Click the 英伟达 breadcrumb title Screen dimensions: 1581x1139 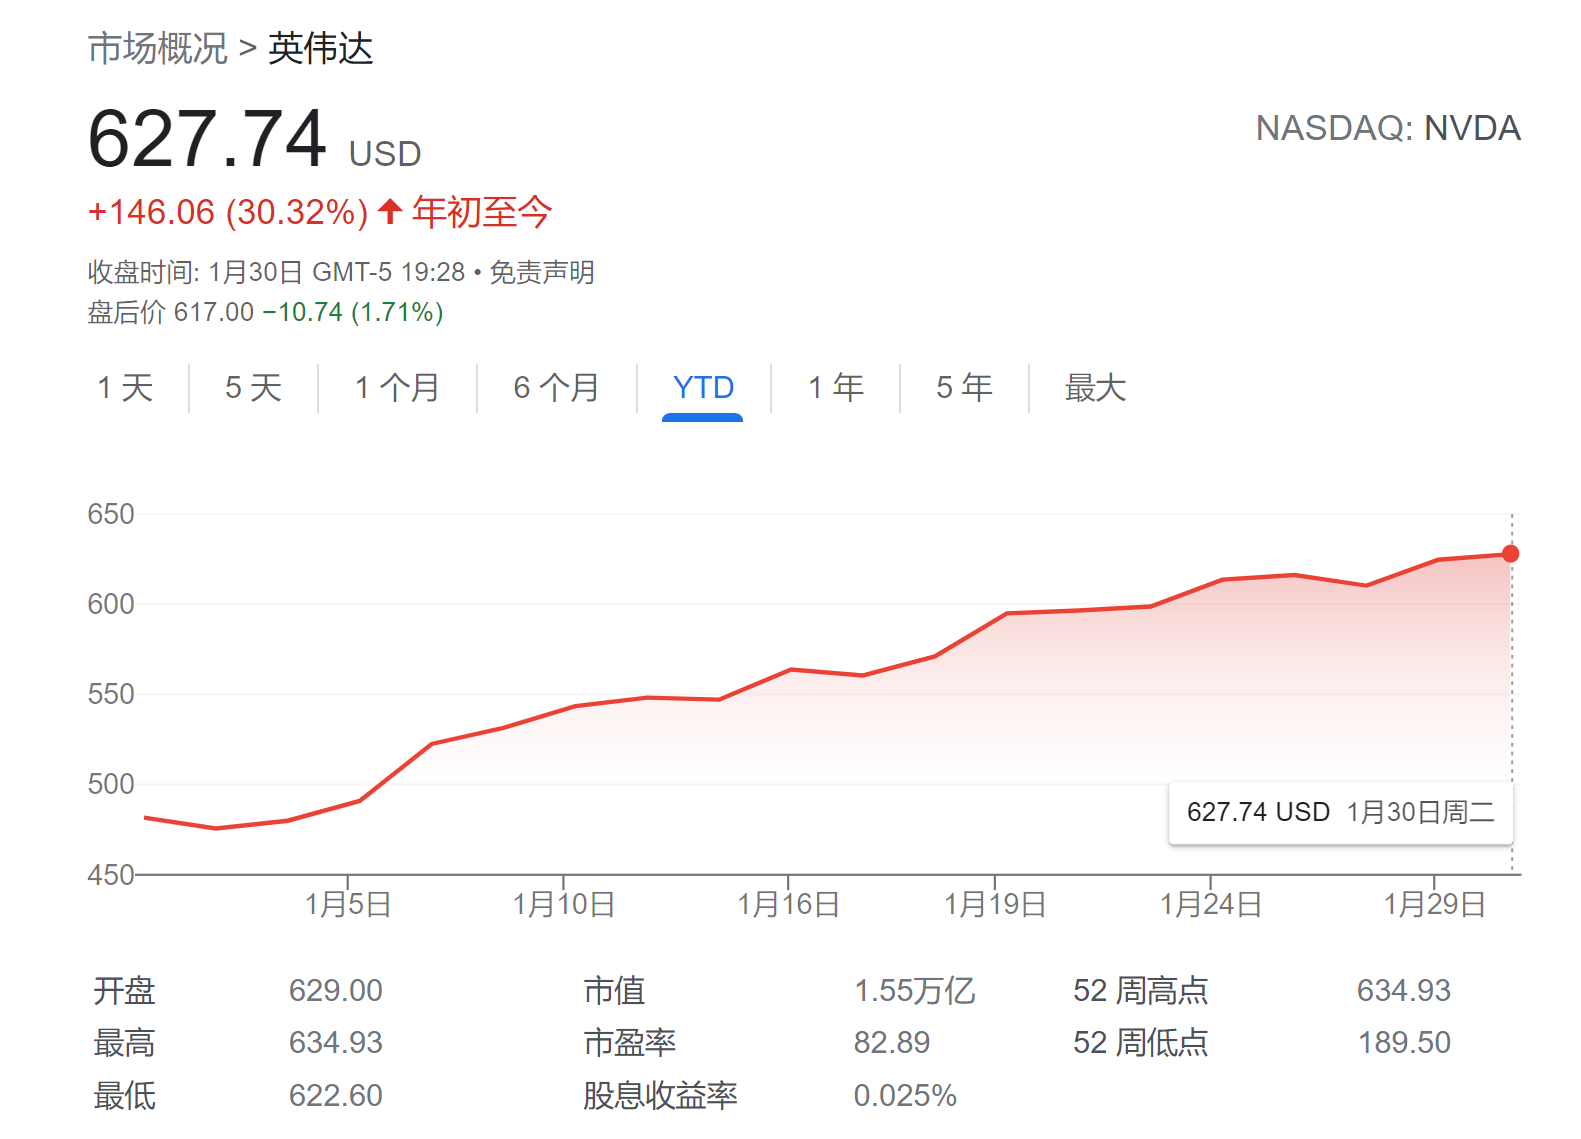320,48
